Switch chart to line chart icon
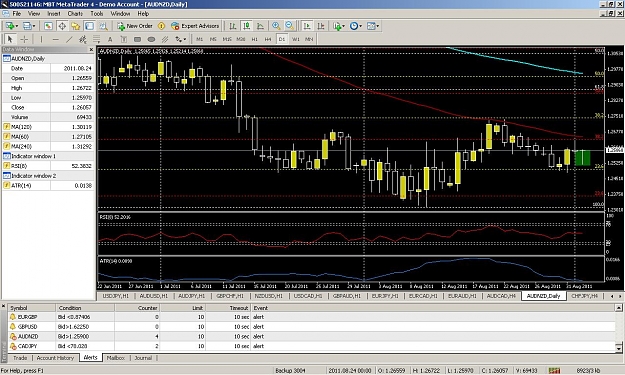This screenshot has width=625, height=375. (x=260, y=26)
